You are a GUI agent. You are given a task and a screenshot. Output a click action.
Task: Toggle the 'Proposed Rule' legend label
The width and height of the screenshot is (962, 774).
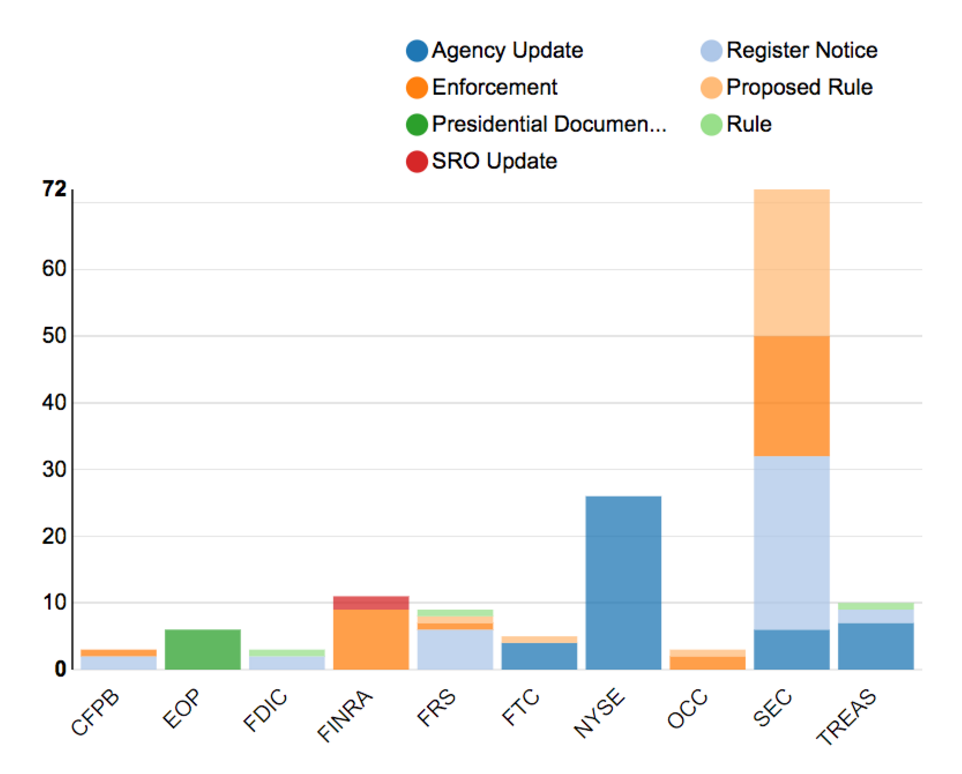coord(799,87)
